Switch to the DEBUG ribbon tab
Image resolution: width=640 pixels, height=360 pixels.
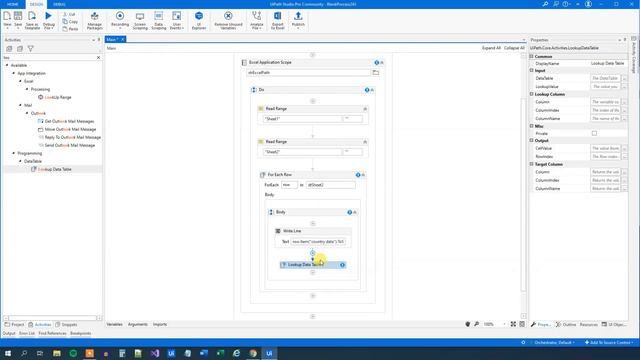pyautogui.click(x=59, y=4)
